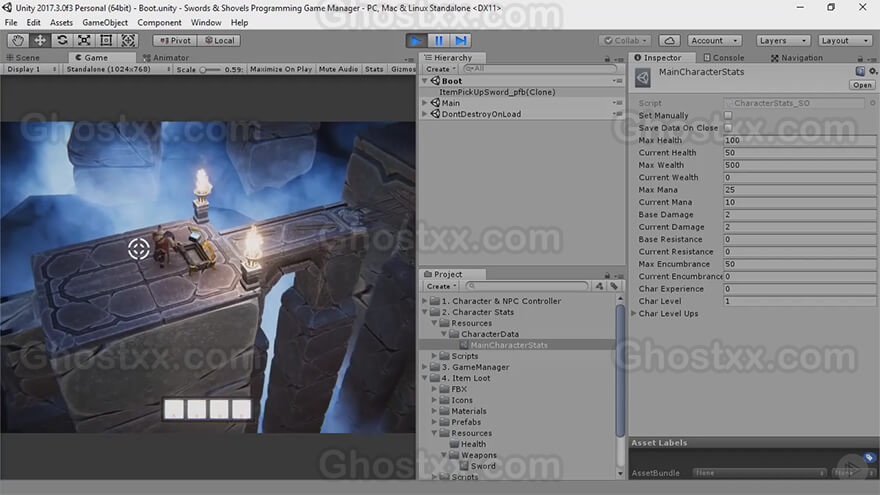Open the GameObject menu

[x=105, y=22]
